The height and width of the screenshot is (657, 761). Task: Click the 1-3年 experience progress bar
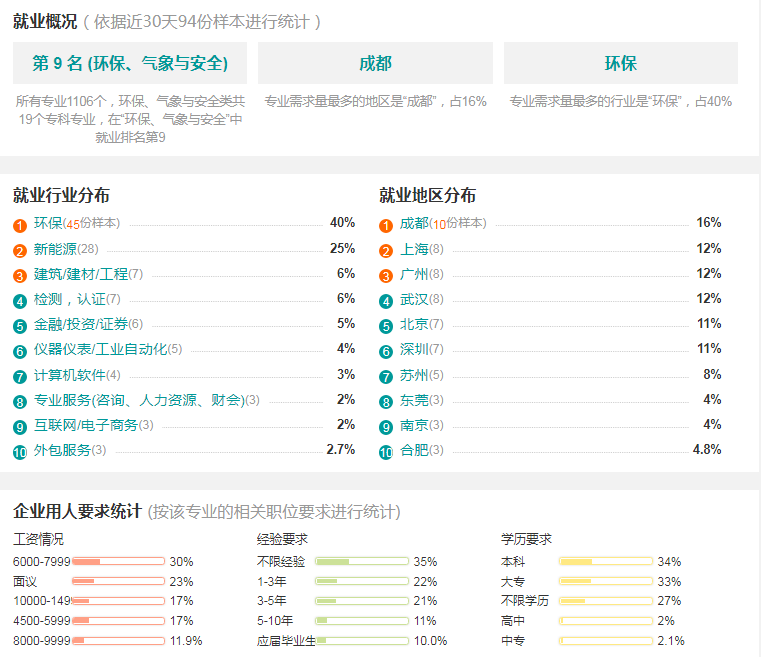(x=362, y=581)
